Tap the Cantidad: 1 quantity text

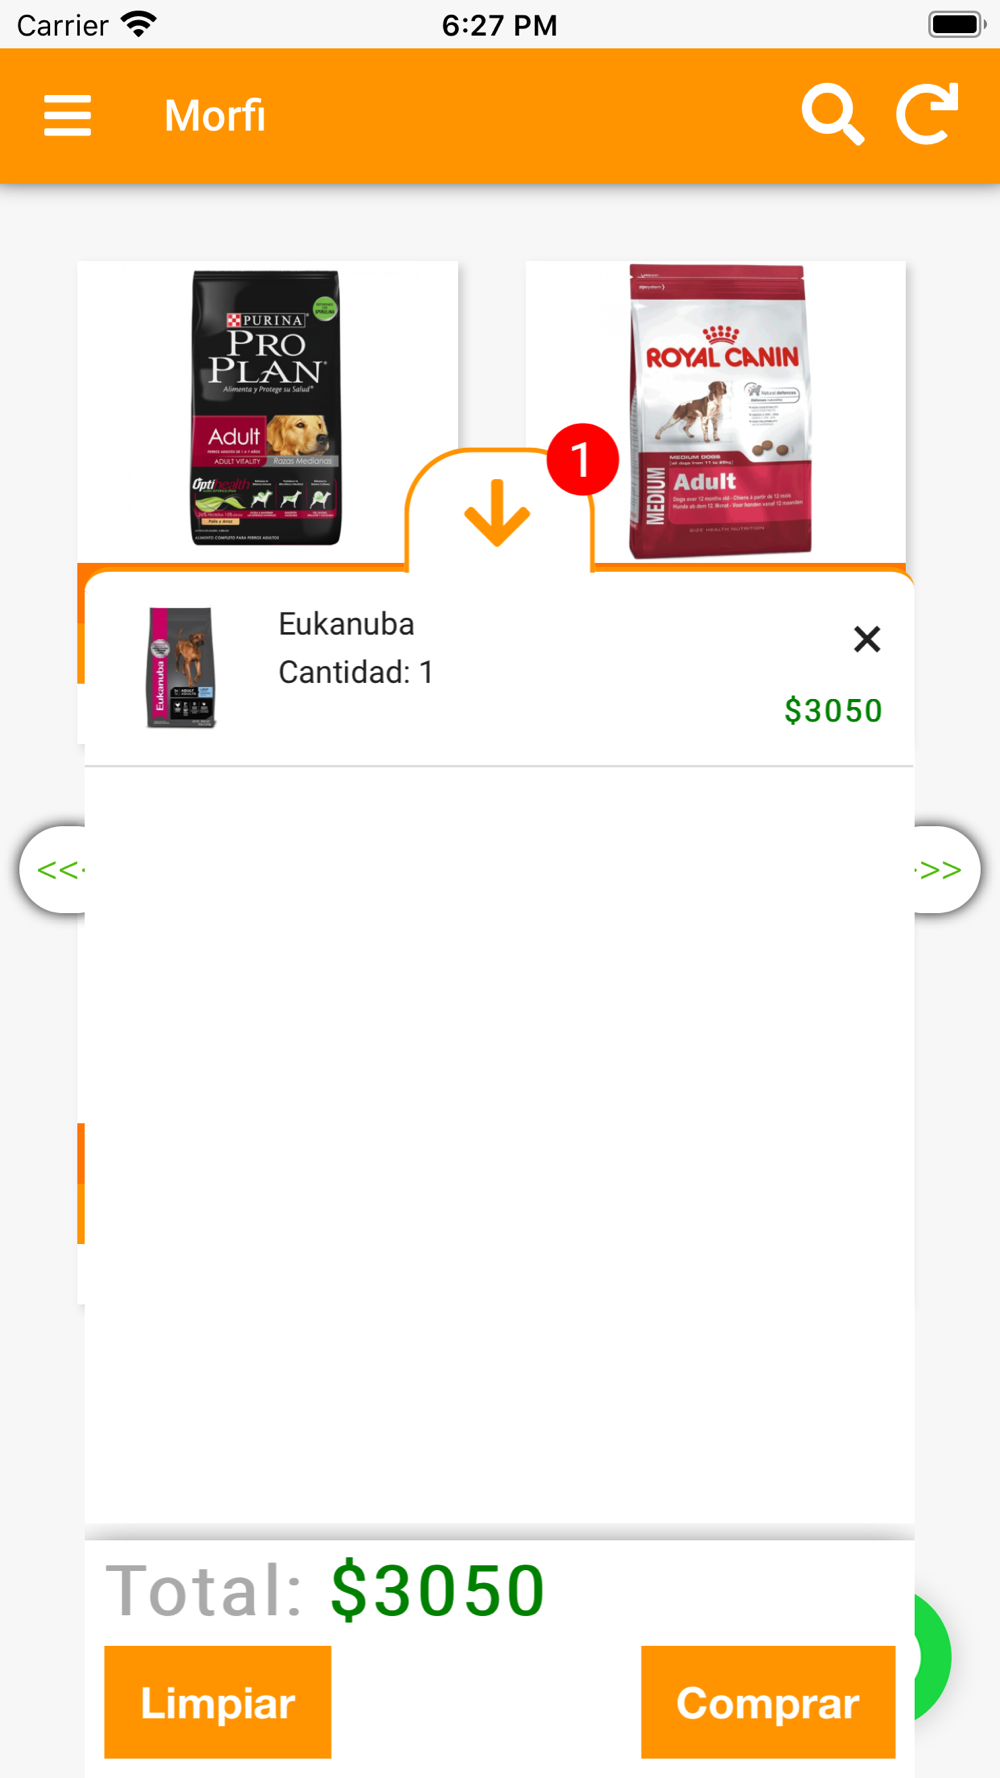tap(356, 672)
